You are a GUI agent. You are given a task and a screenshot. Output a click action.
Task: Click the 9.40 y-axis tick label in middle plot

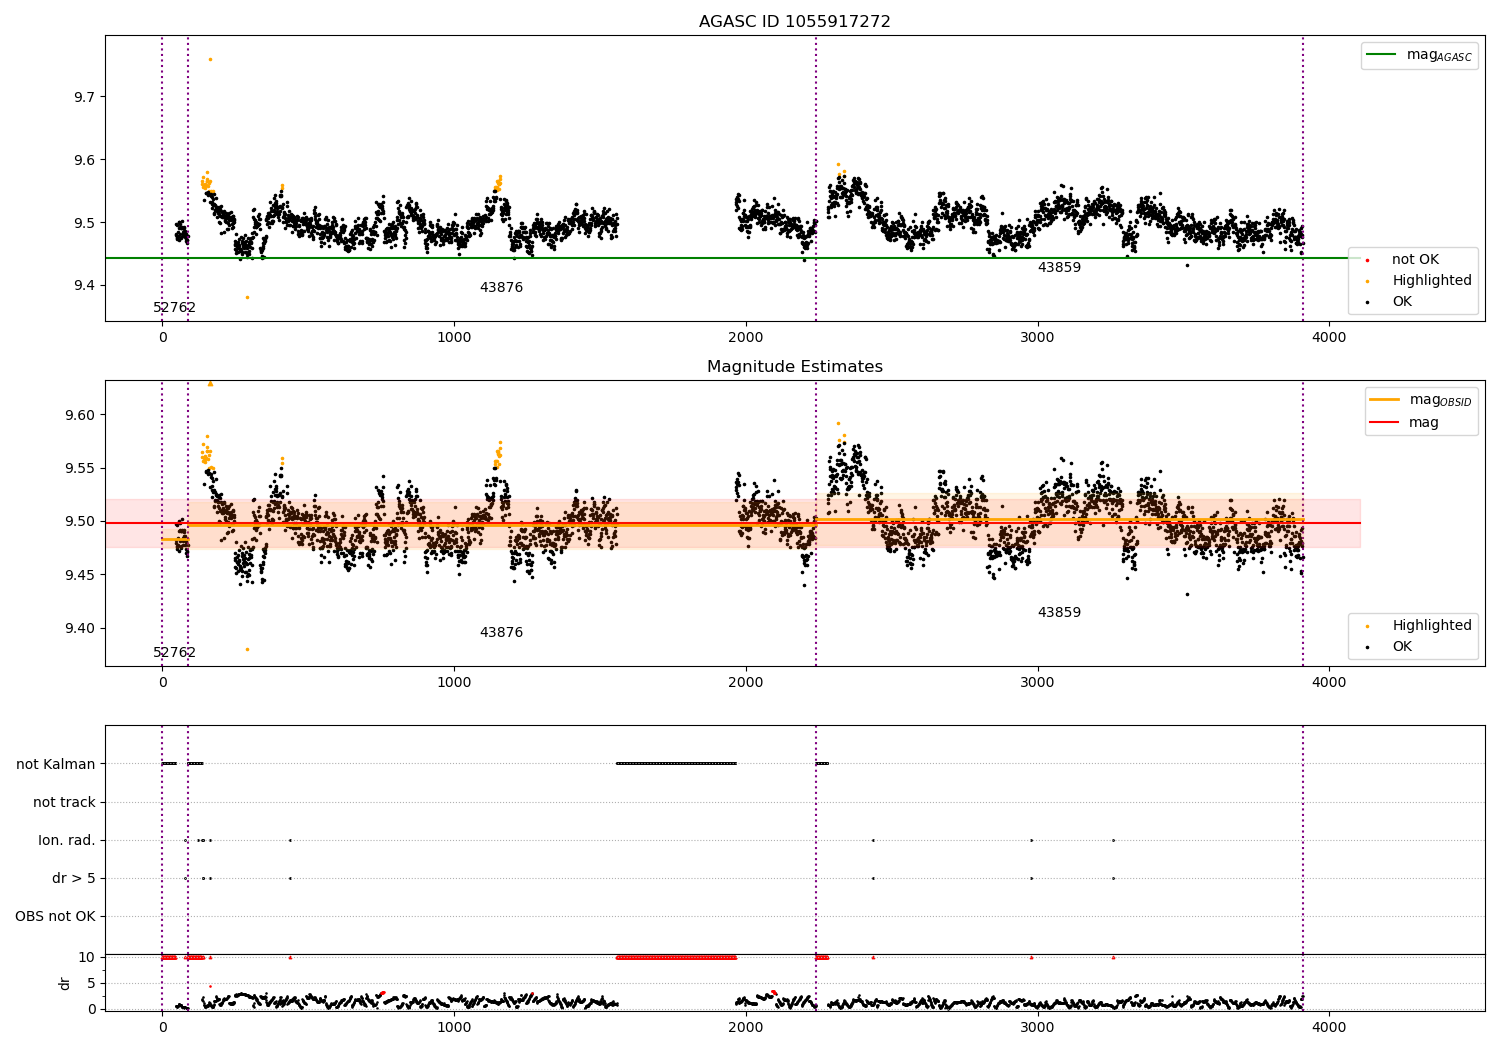81,628
